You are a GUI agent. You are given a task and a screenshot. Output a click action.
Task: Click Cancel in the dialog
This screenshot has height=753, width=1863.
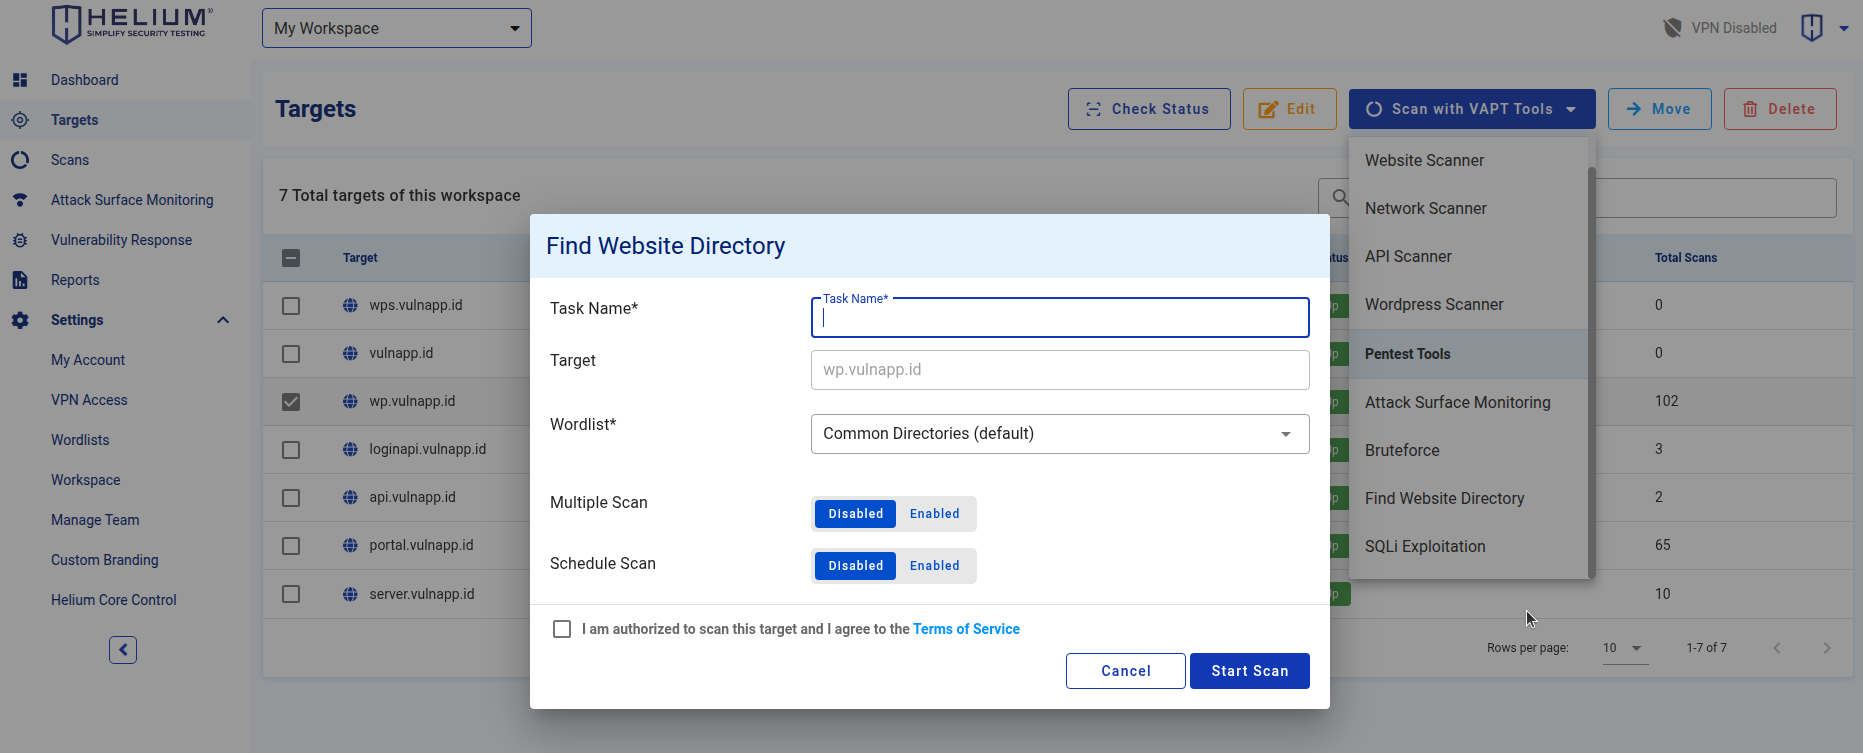click(x=1126, y=671)
